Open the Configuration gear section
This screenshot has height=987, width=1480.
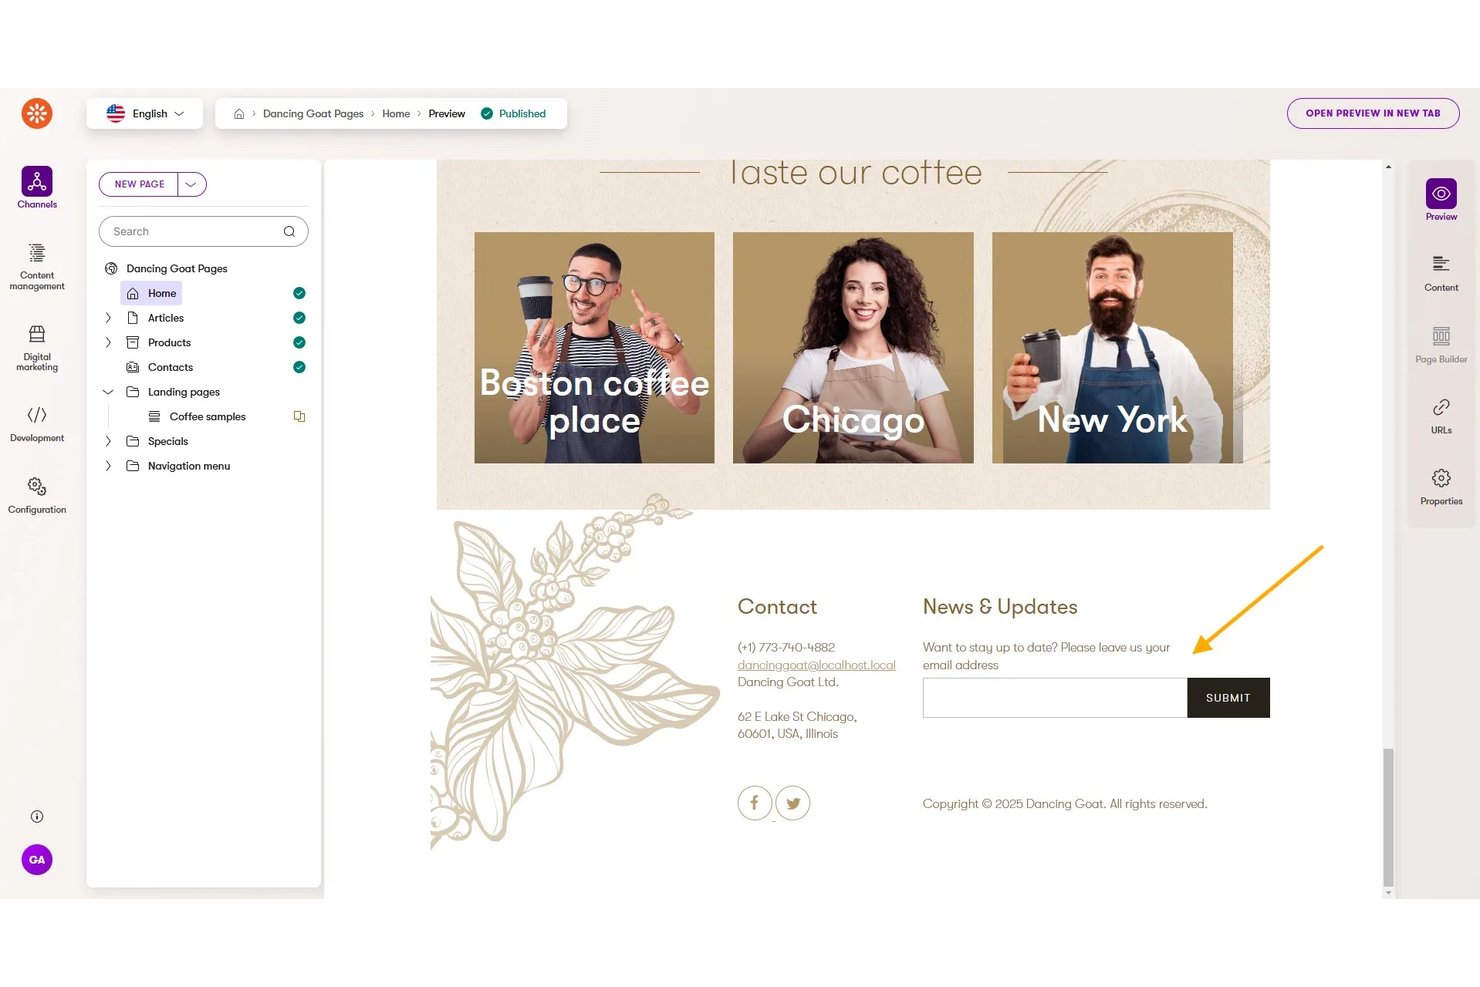coord(37,495)
